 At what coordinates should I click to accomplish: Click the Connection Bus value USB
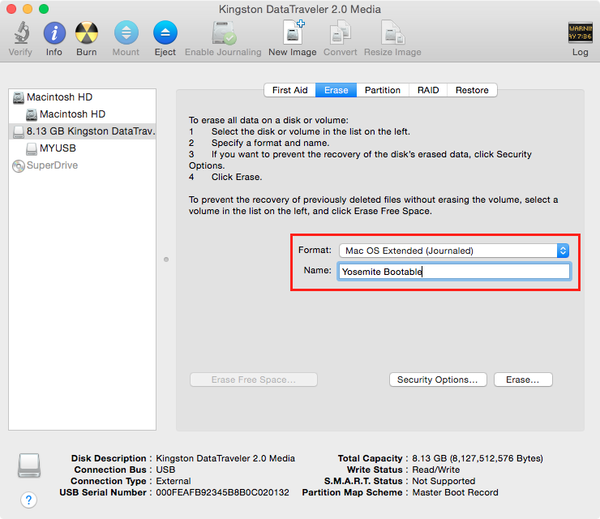[x=165, y=470]
